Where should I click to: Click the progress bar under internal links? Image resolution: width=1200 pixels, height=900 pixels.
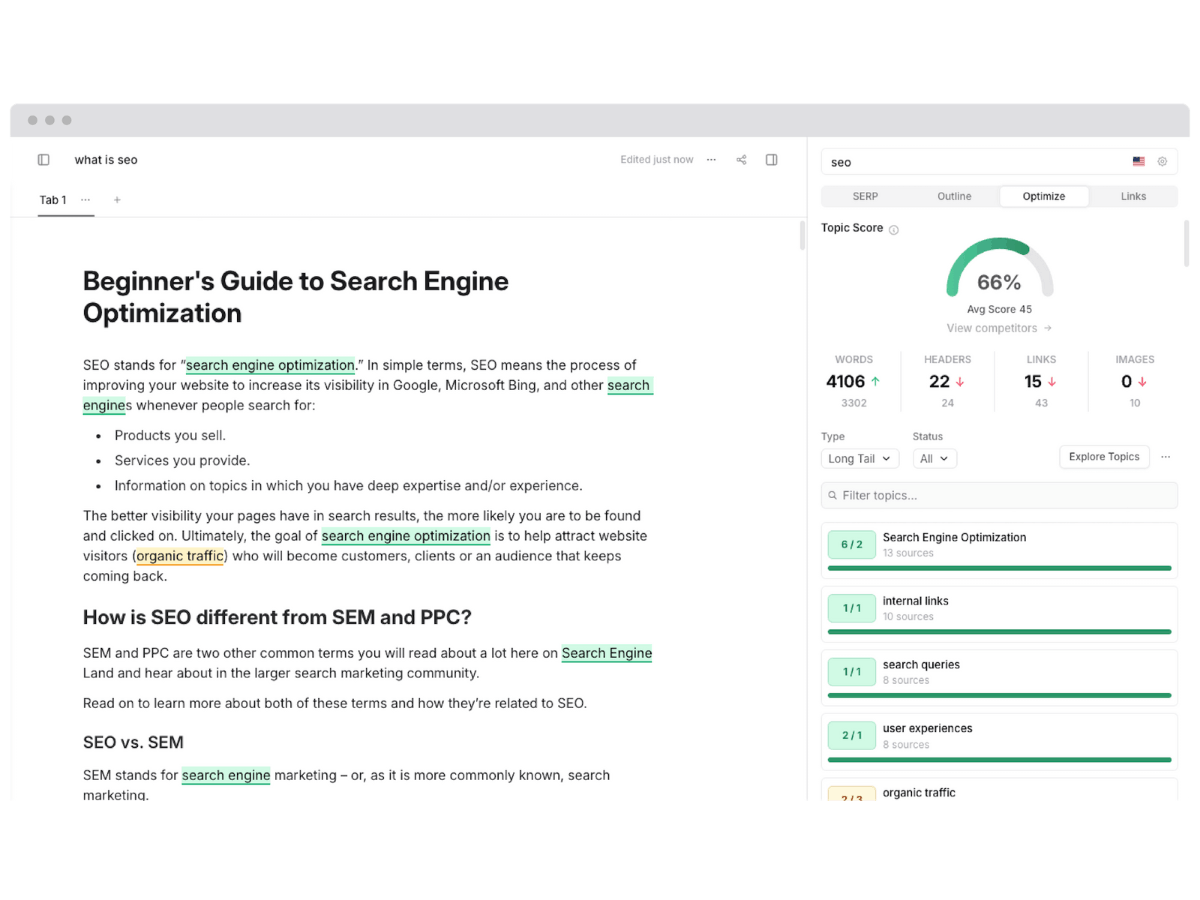pyautogui.click(x=999, y=630)
